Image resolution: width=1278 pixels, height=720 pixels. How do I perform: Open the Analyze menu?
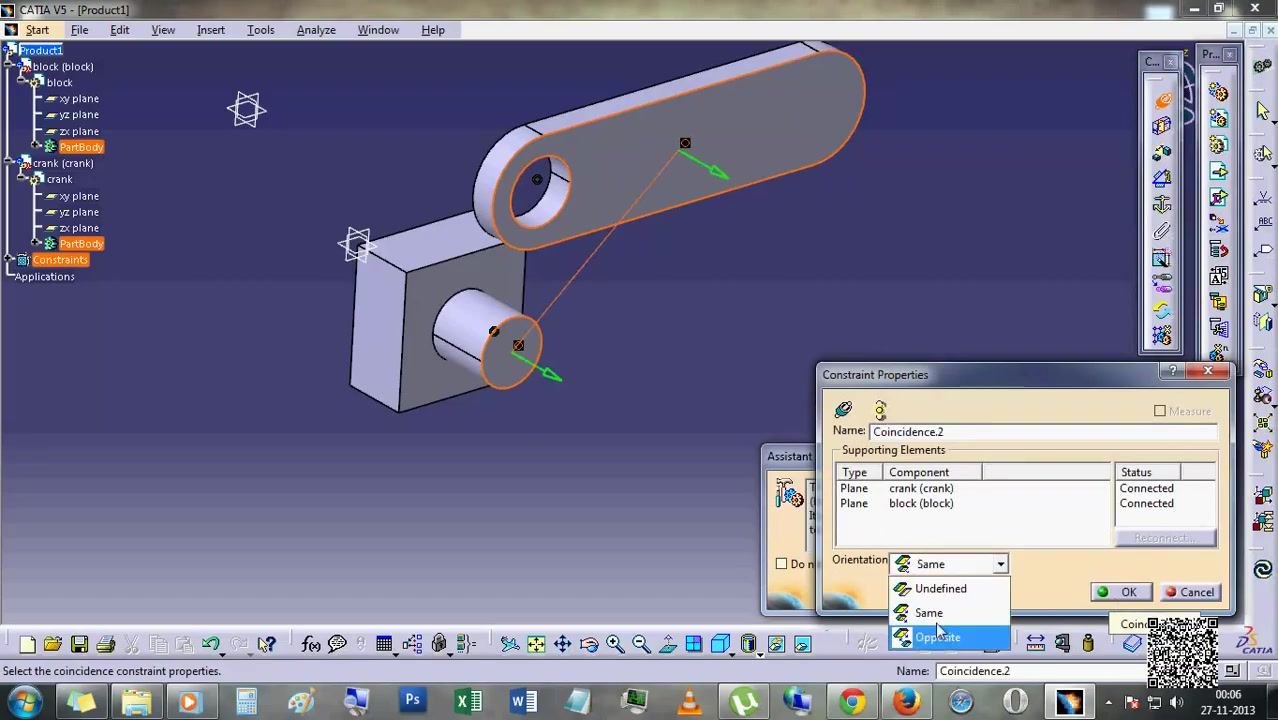click(x=316, y=30)
